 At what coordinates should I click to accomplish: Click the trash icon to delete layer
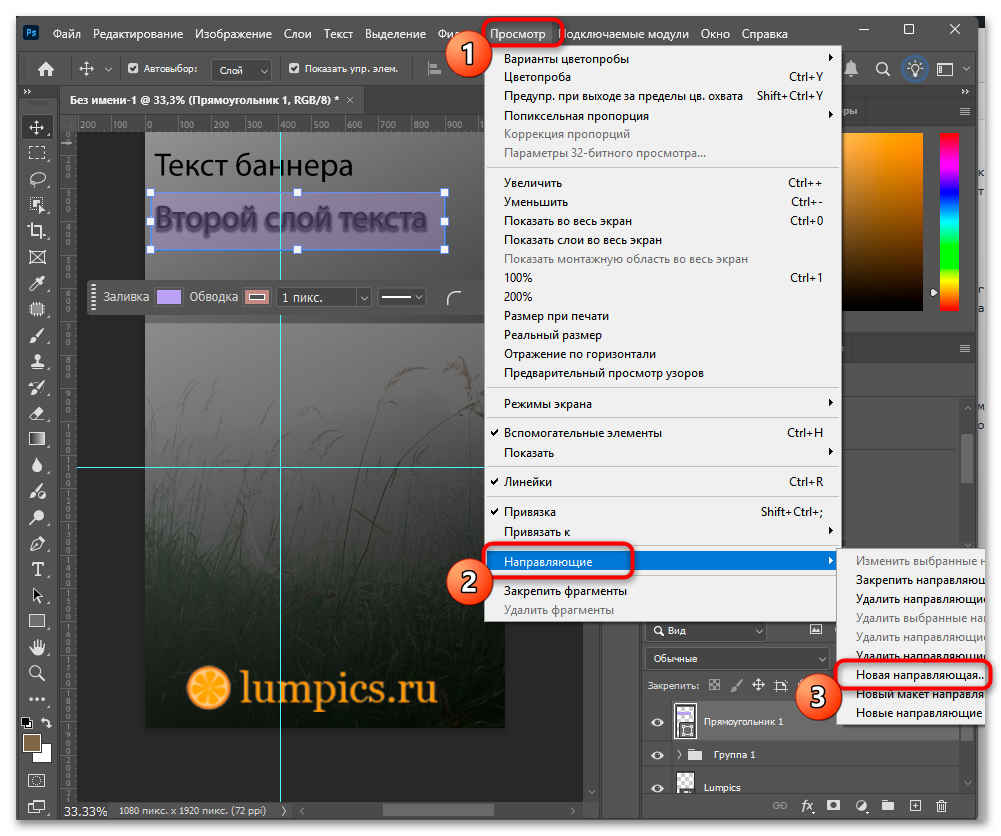[x=941, y=806]
